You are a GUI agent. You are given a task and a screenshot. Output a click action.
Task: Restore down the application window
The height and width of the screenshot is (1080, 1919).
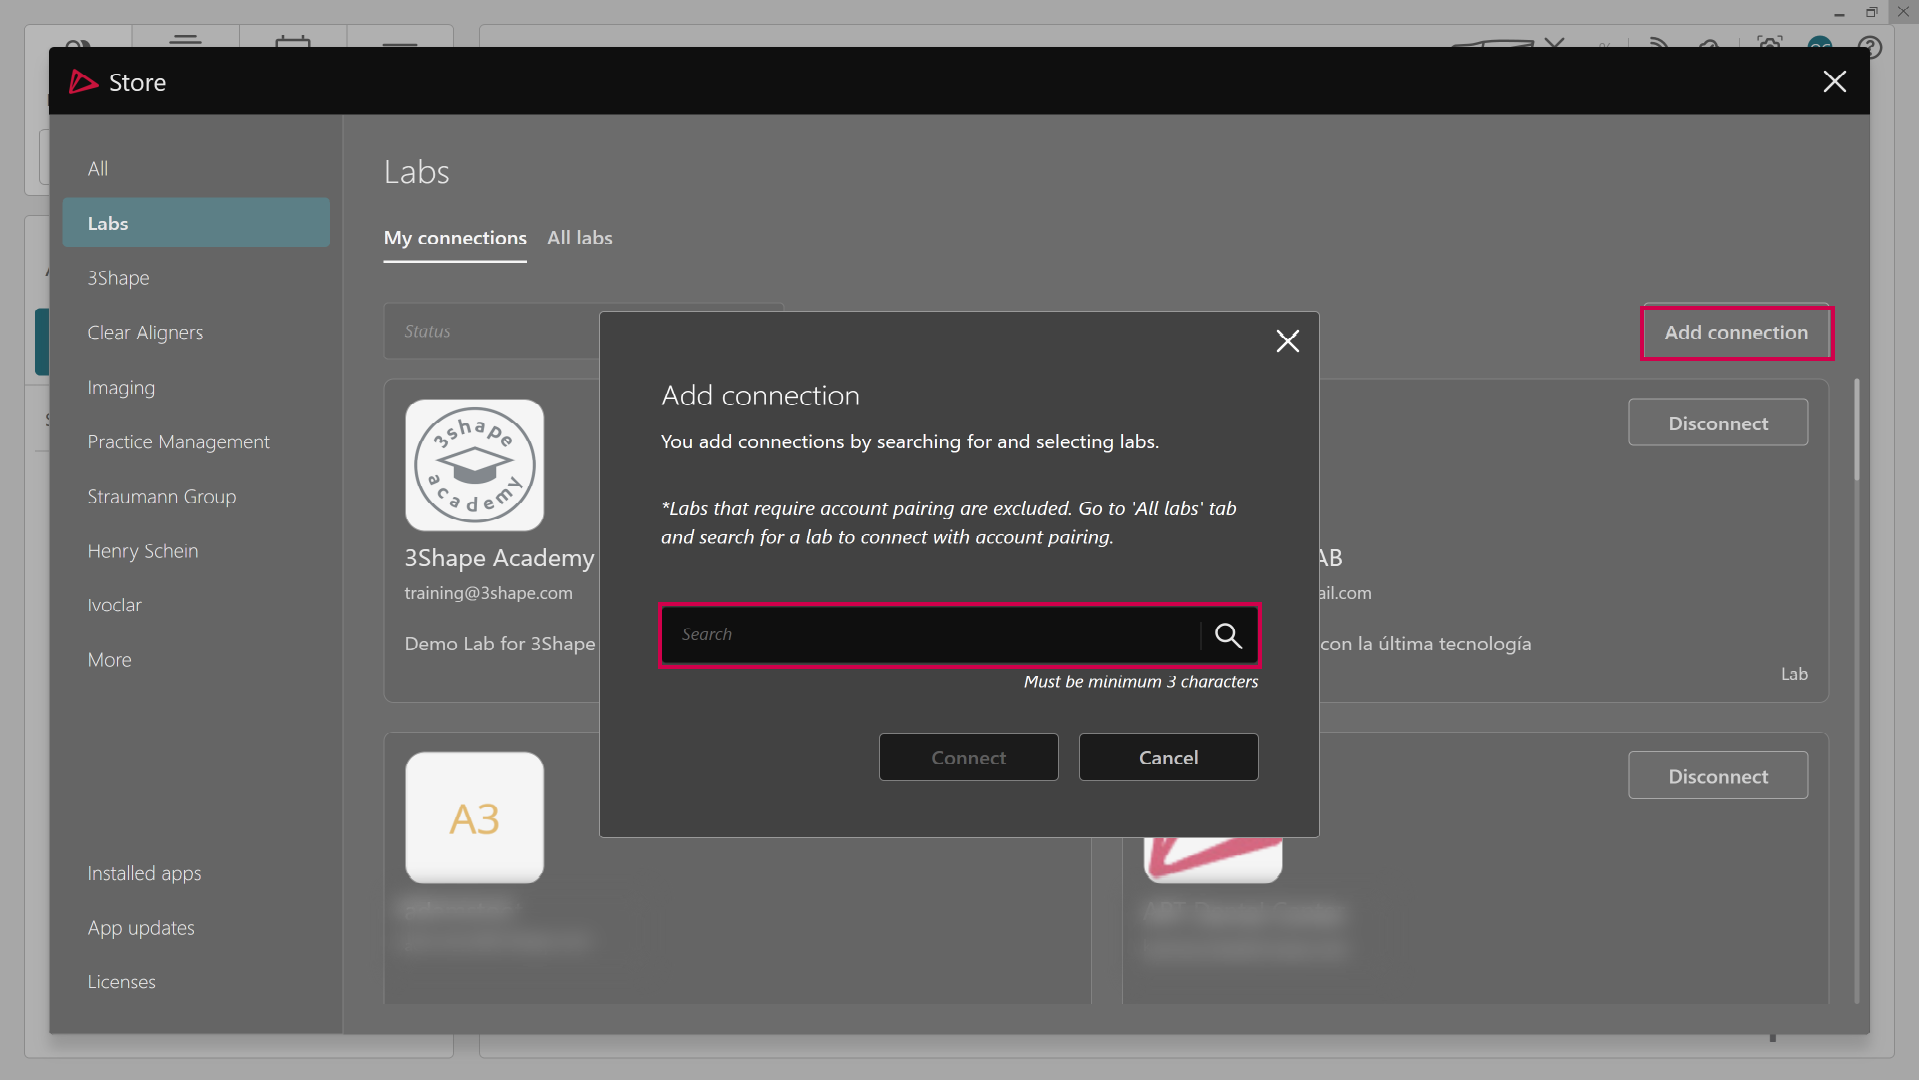coord(1871,12)
